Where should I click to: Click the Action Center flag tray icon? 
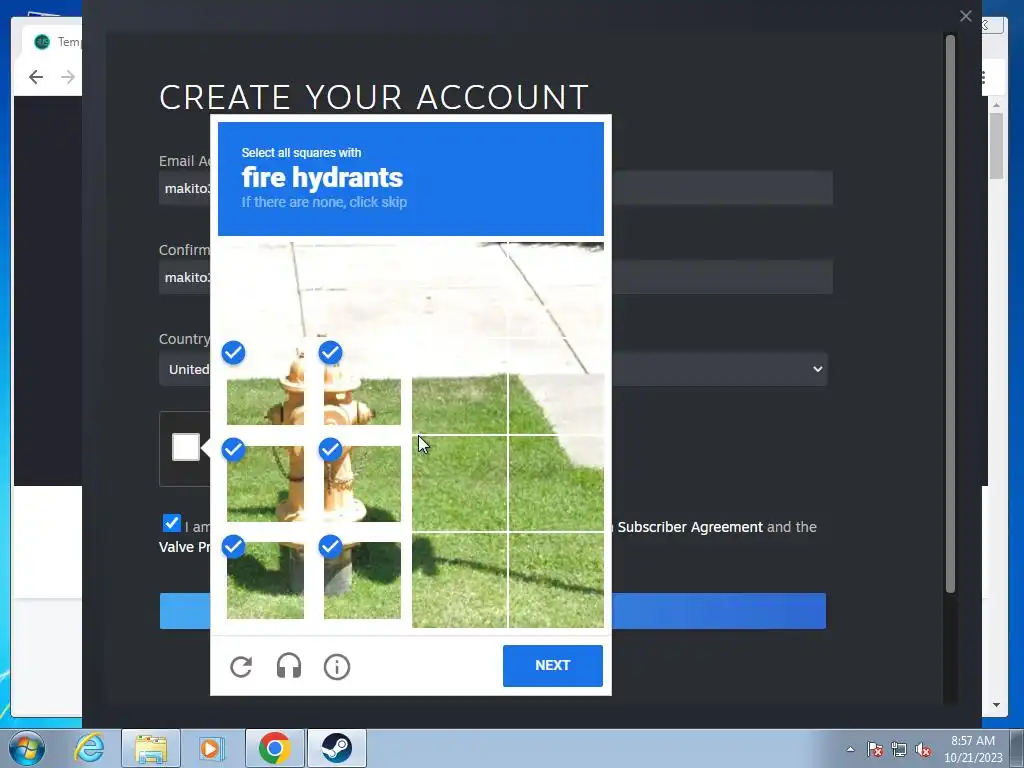pos(874,749)
